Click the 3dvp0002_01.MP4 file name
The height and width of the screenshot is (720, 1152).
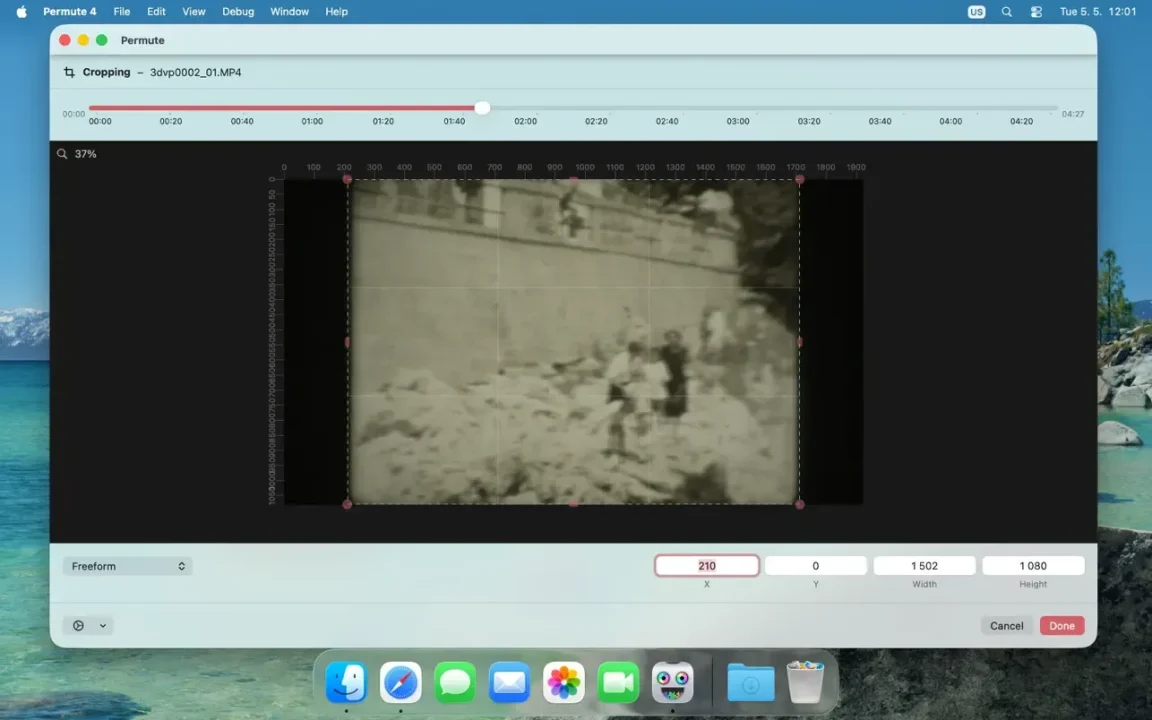click(x=195, y=72)
